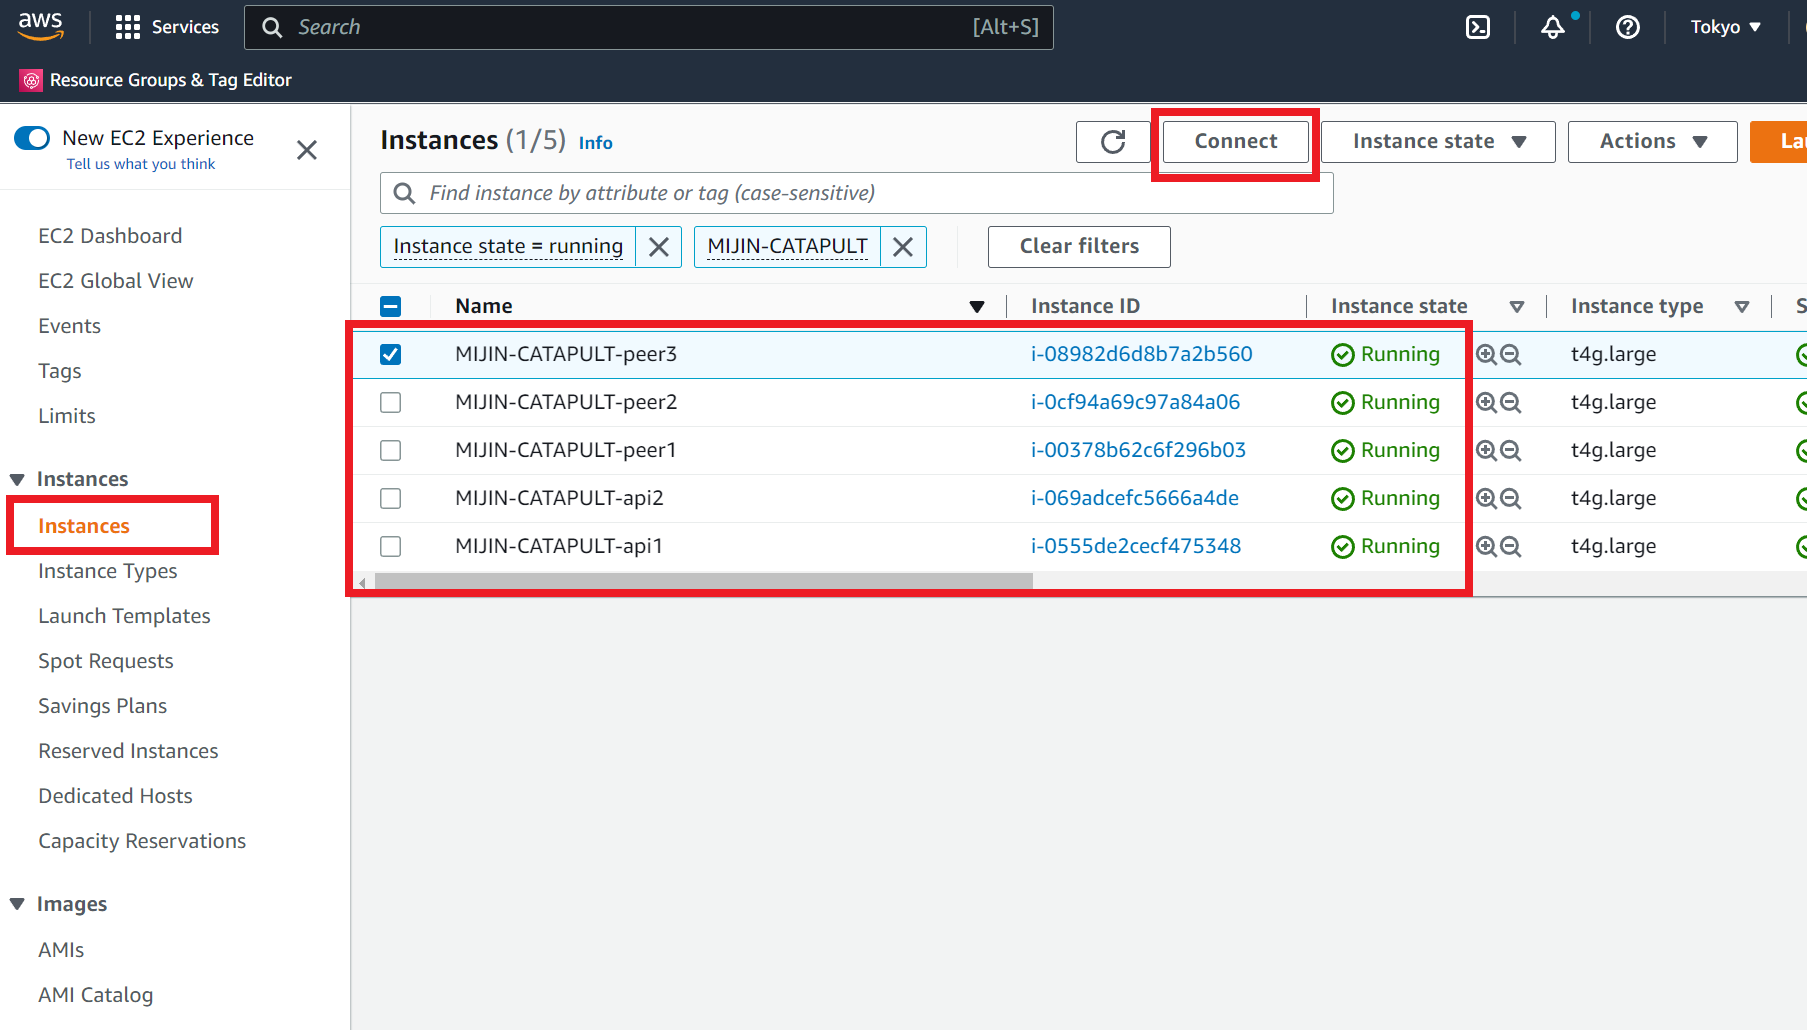Open the Actions dropdown
Image resolution: width=1807 pixels, height=1030 pixels.
[1653, 142]
